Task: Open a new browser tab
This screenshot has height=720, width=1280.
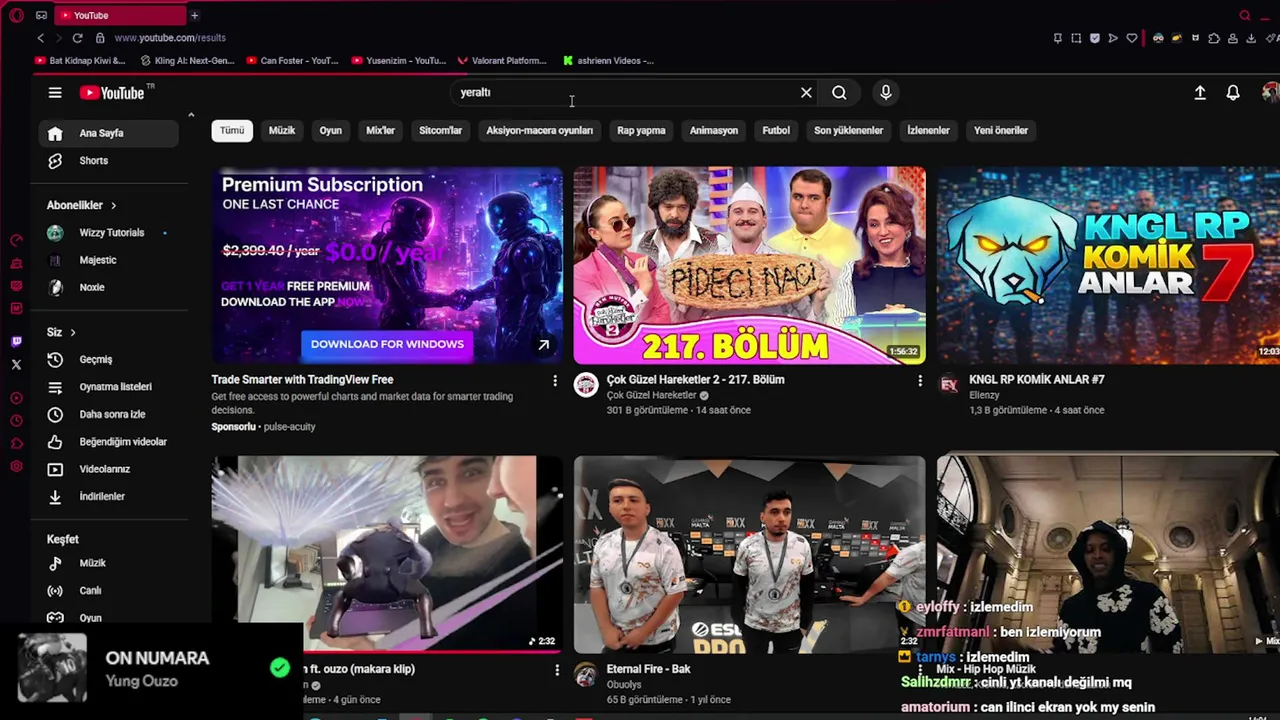Action: (x=194, y=15)
